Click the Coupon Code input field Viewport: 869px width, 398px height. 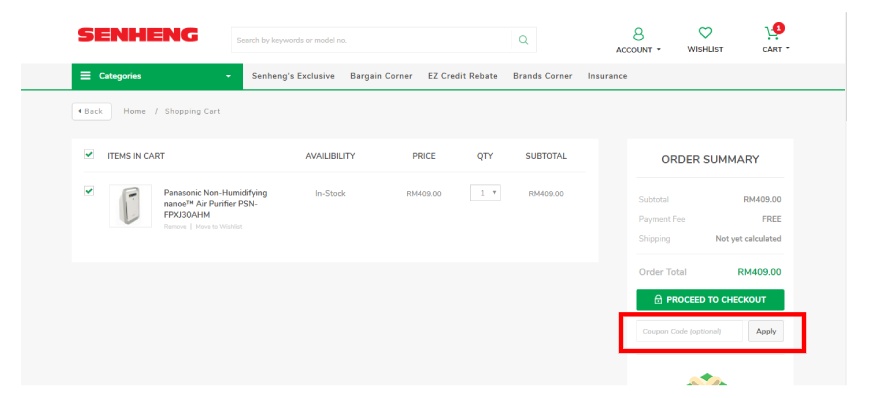pyautogui.click(x=689, y=331)
